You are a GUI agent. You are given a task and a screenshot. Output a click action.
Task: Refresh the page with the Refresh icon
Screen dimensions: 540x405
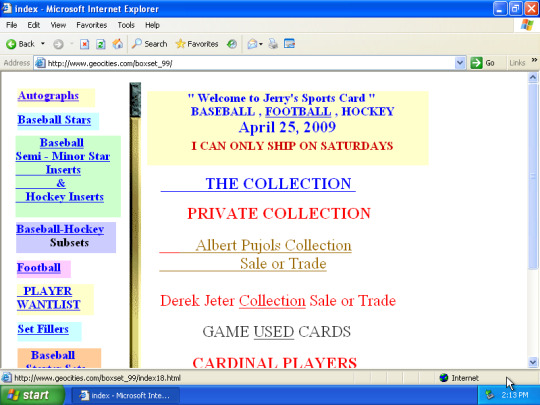pyautogui.click(x=101, y=44)
